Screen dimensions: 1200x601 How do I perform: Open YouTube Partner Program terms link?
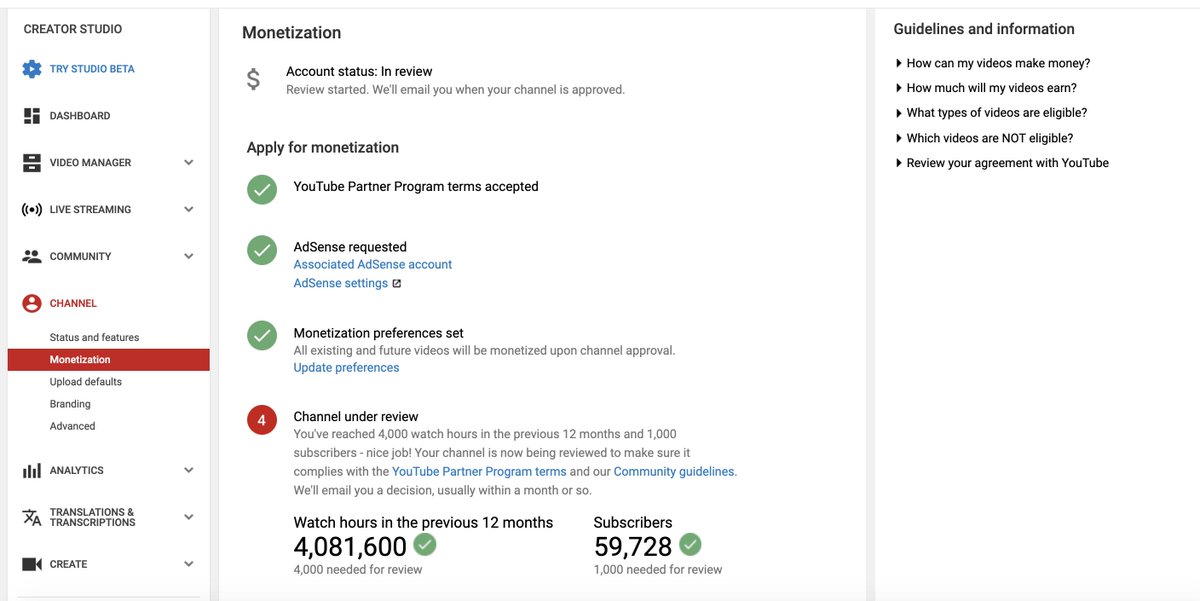[x=479, y=472]
